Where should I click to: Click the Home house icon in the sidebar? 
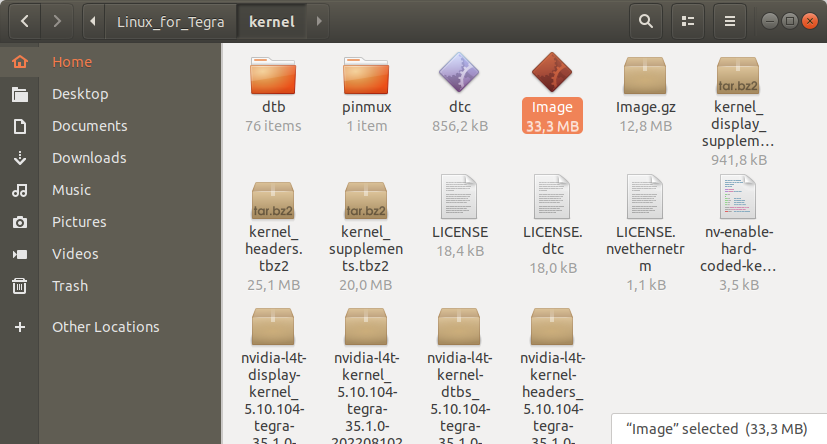click(x=20, y=62)
